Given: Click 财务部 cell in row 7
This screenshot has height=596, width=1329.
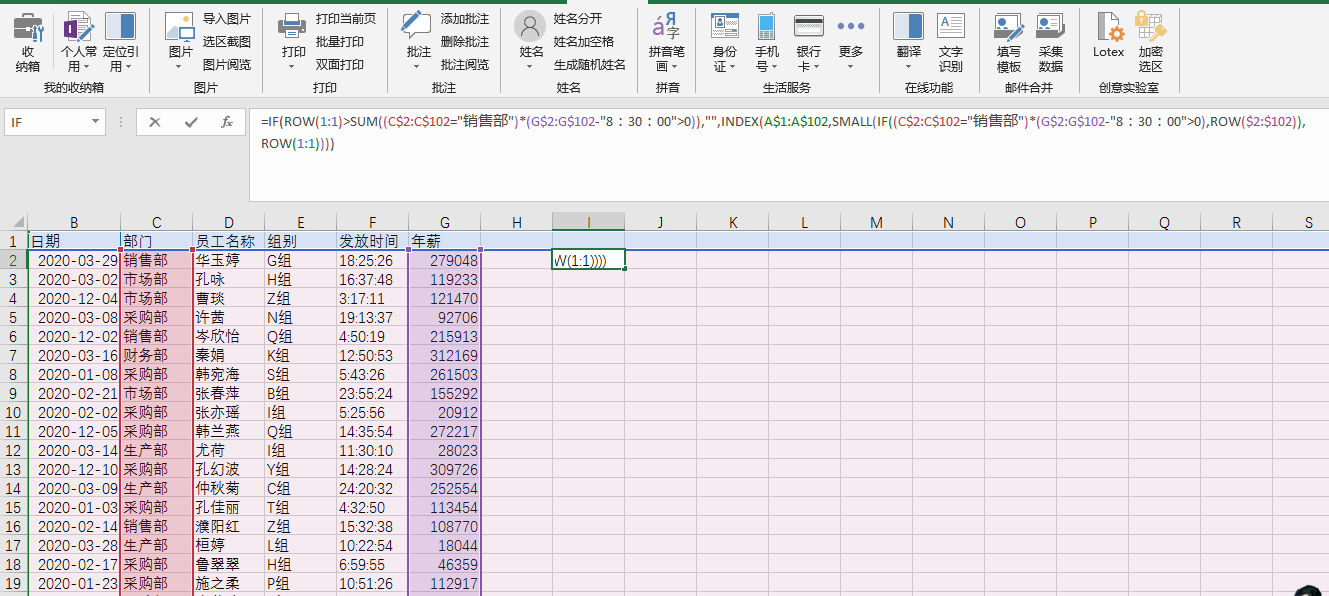Looking at the screenshot, I should (x=156, y=355).
